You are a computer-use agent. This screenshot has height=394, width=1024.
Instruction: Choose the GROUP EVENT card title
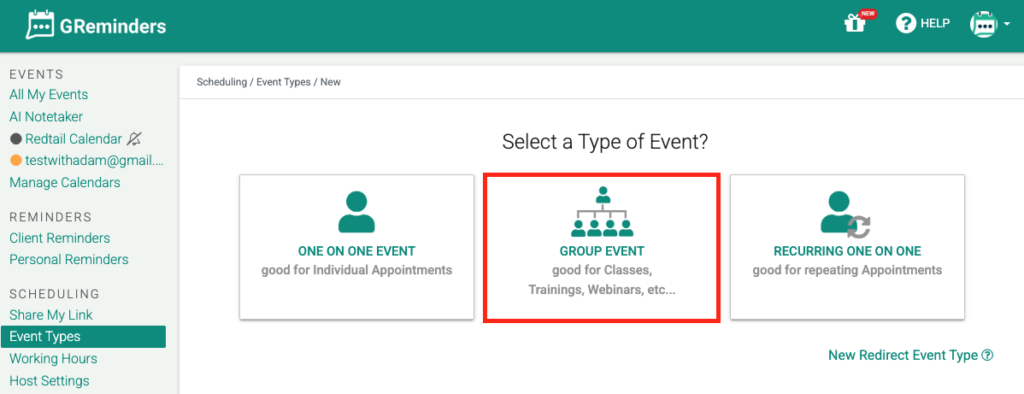602,251
